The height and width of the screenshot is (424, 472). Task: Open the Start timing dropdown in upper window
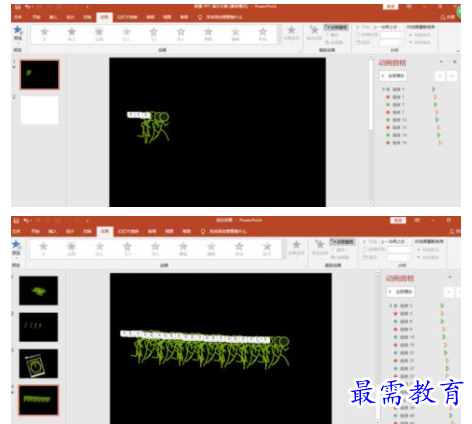coord(388,27)
